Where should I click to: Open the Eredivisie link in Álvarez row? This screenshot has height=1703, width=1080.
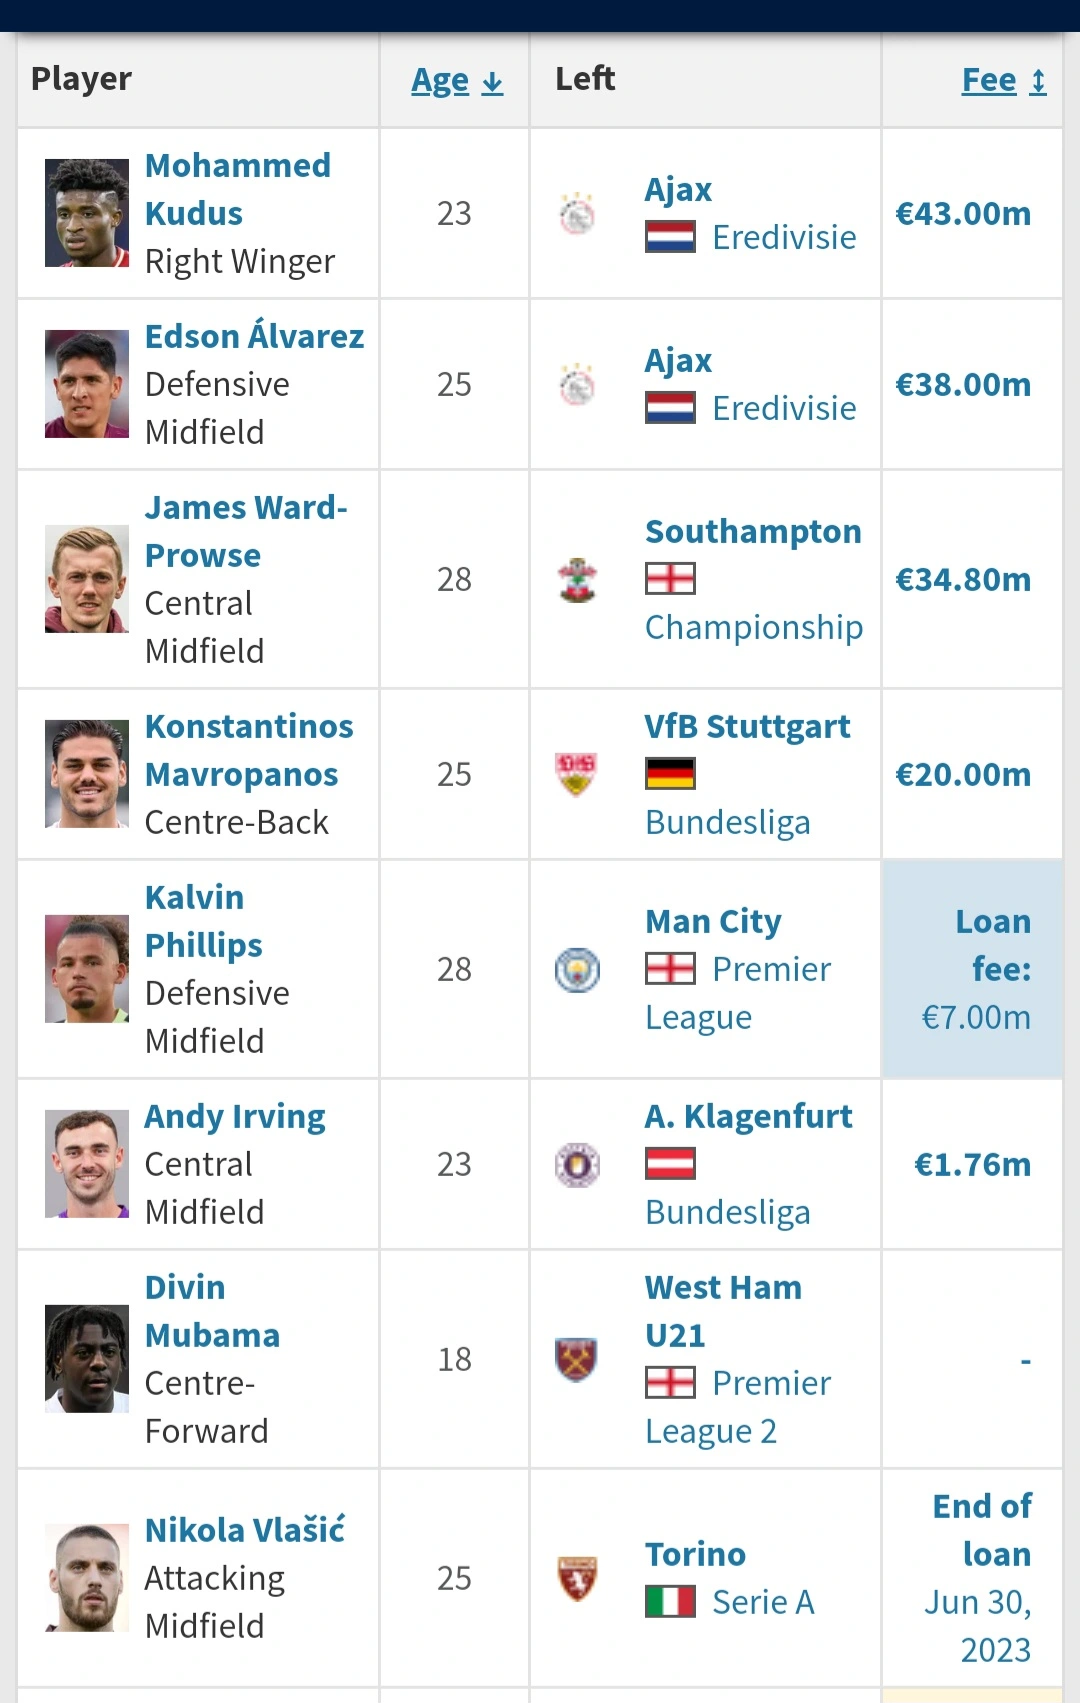pos(784,408)
